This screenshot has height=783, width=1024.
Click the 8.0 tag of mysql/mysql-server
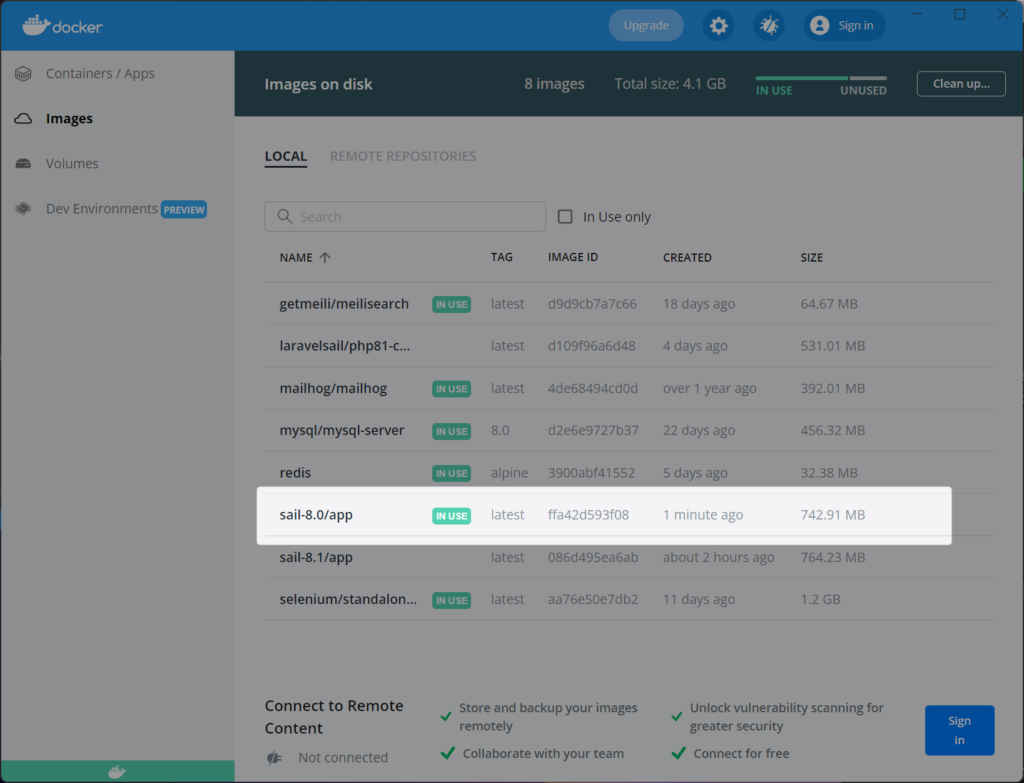point(500,430)
